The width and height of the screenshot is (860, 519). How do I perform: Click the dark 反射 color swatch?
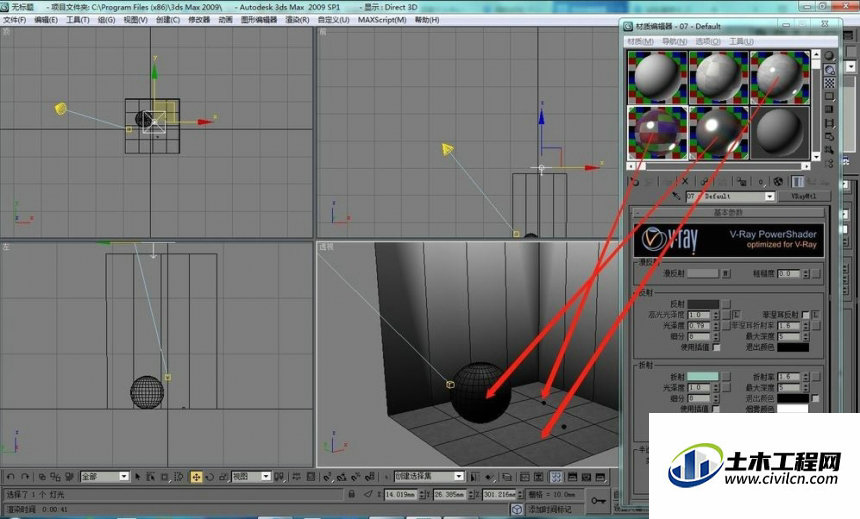coord(703,304)
